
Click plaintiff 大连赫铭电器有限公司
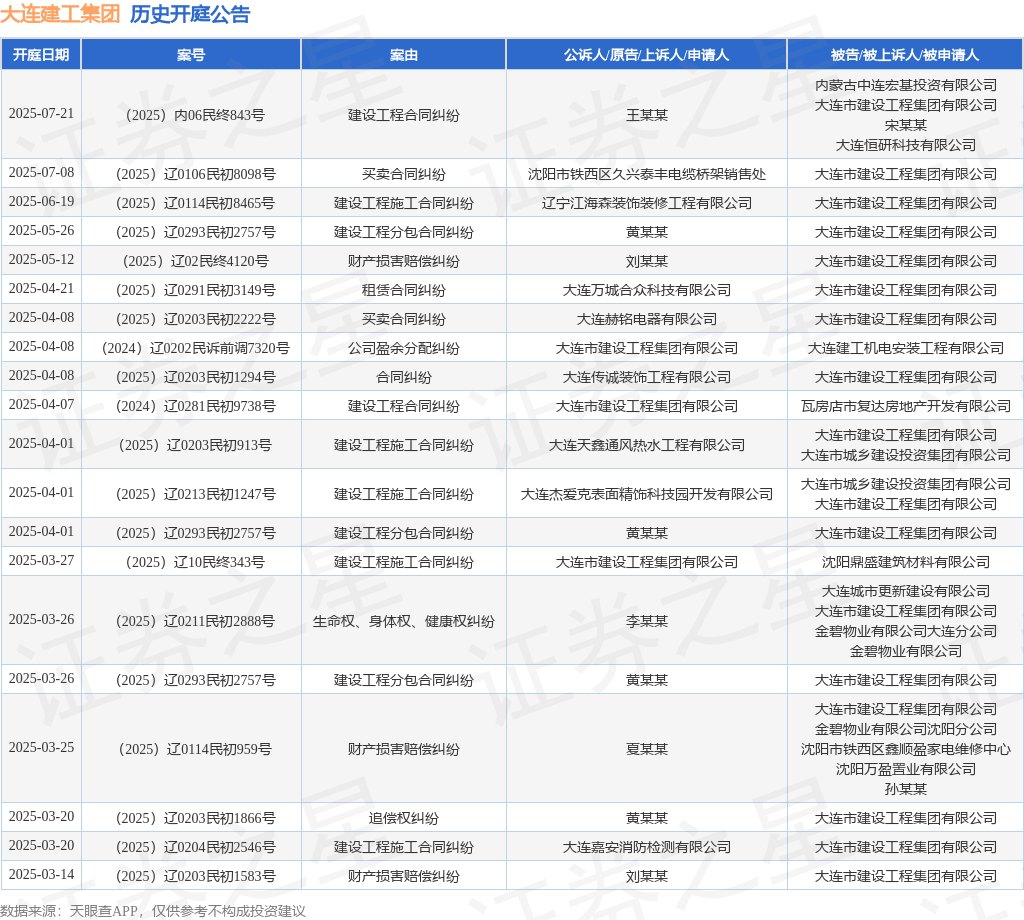pos(647,319)
